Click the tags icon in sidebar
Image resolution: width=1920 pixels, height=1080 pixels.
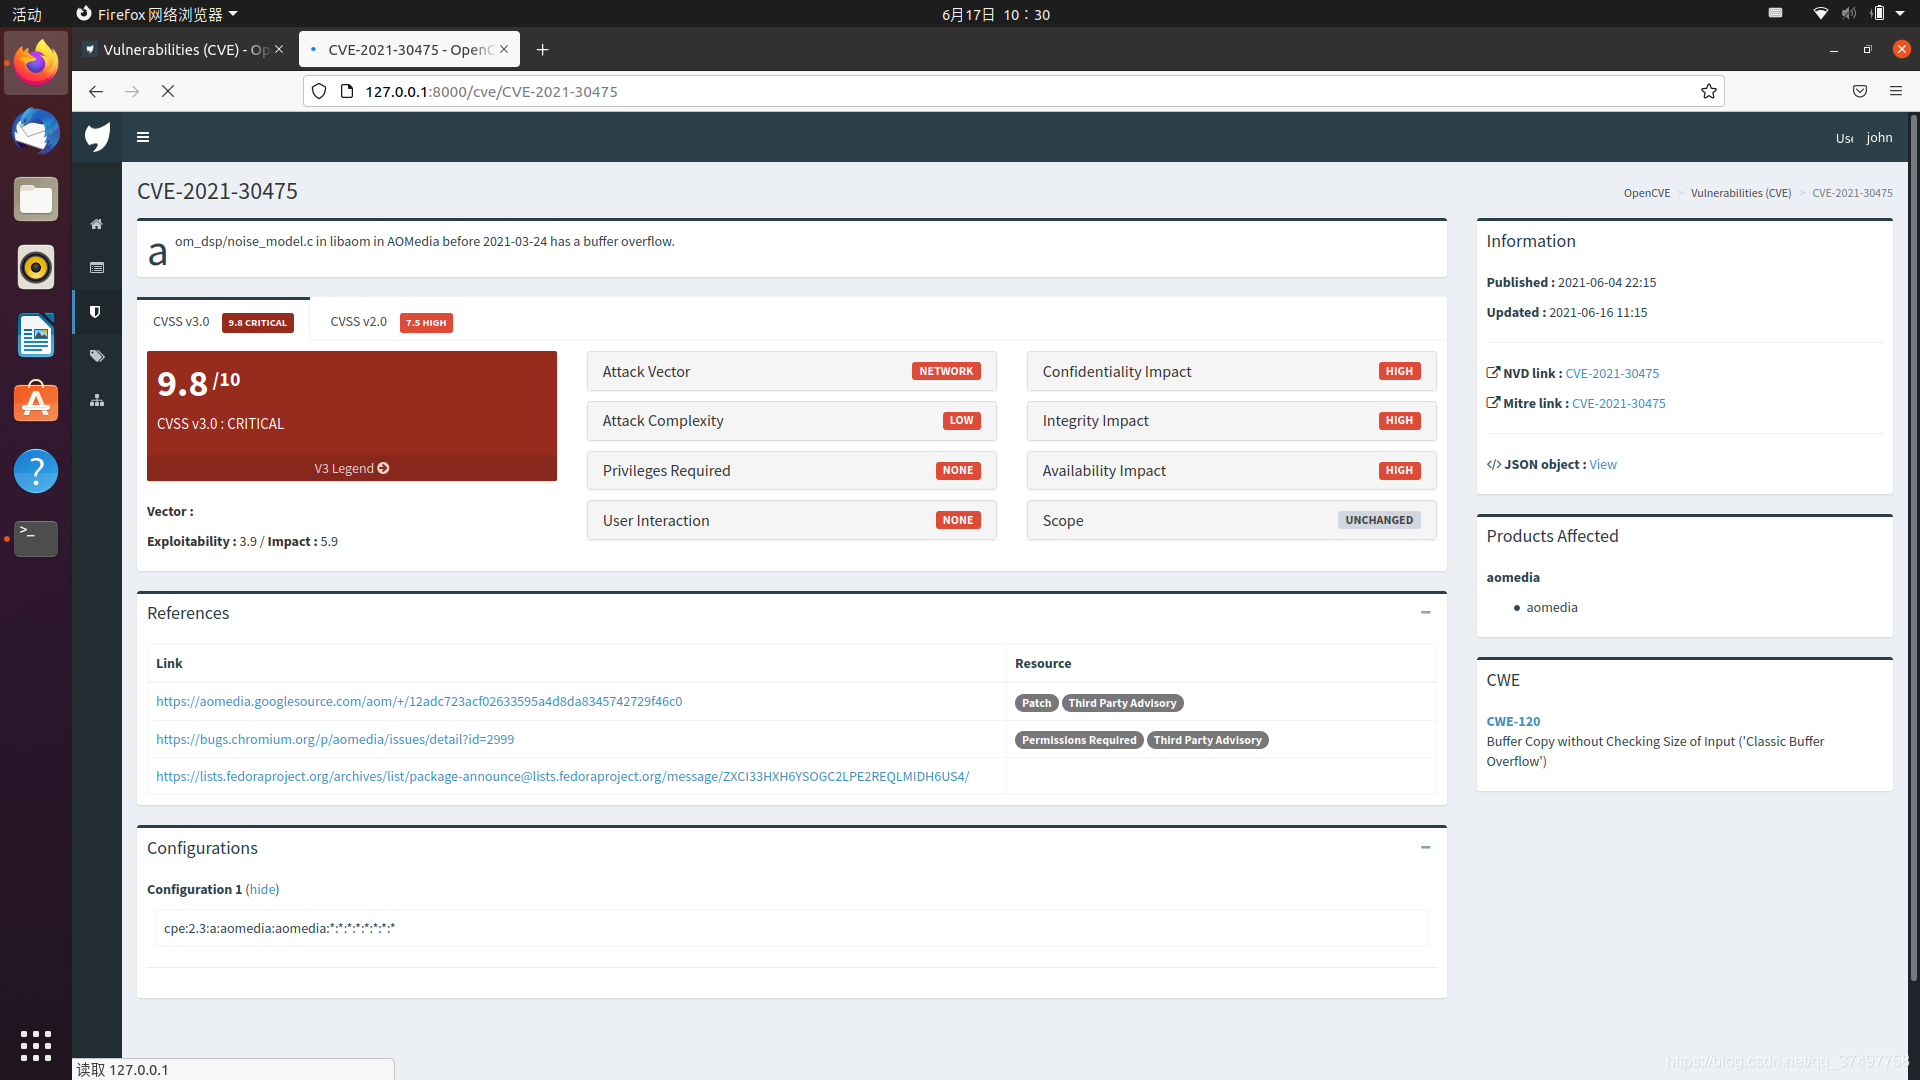click(x=97, y=356)
